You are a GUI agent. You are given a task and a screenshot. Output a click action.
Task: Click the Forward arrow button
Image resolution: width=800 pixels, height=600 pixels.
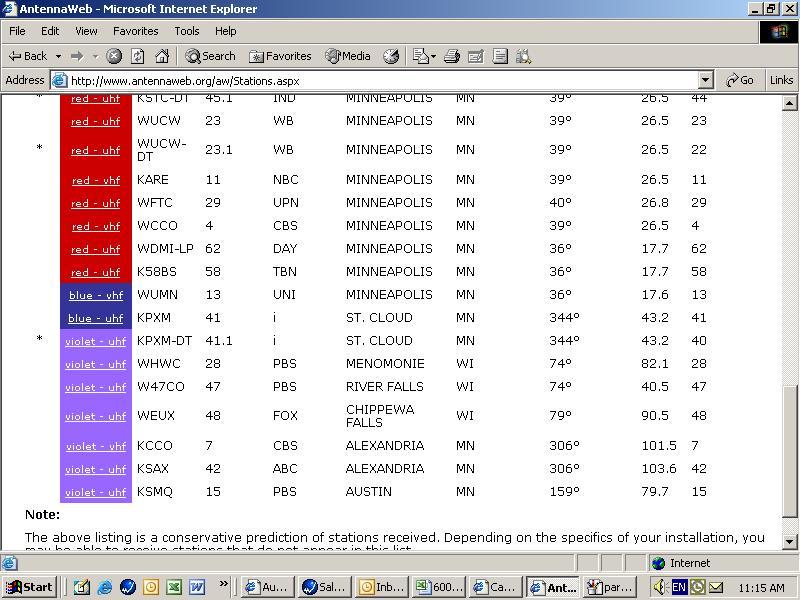coord(77,56)
